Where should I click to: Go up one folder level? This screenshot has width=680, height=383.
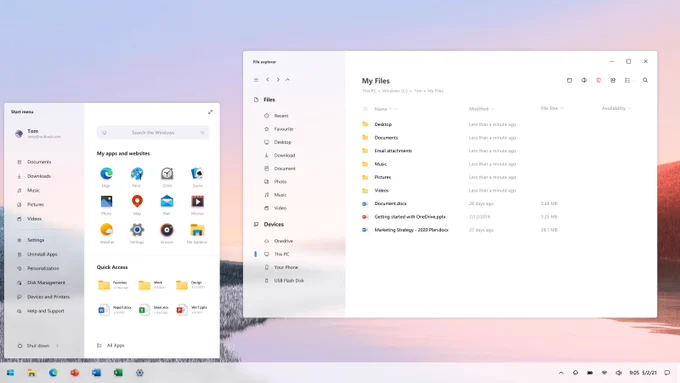[288, 80]
